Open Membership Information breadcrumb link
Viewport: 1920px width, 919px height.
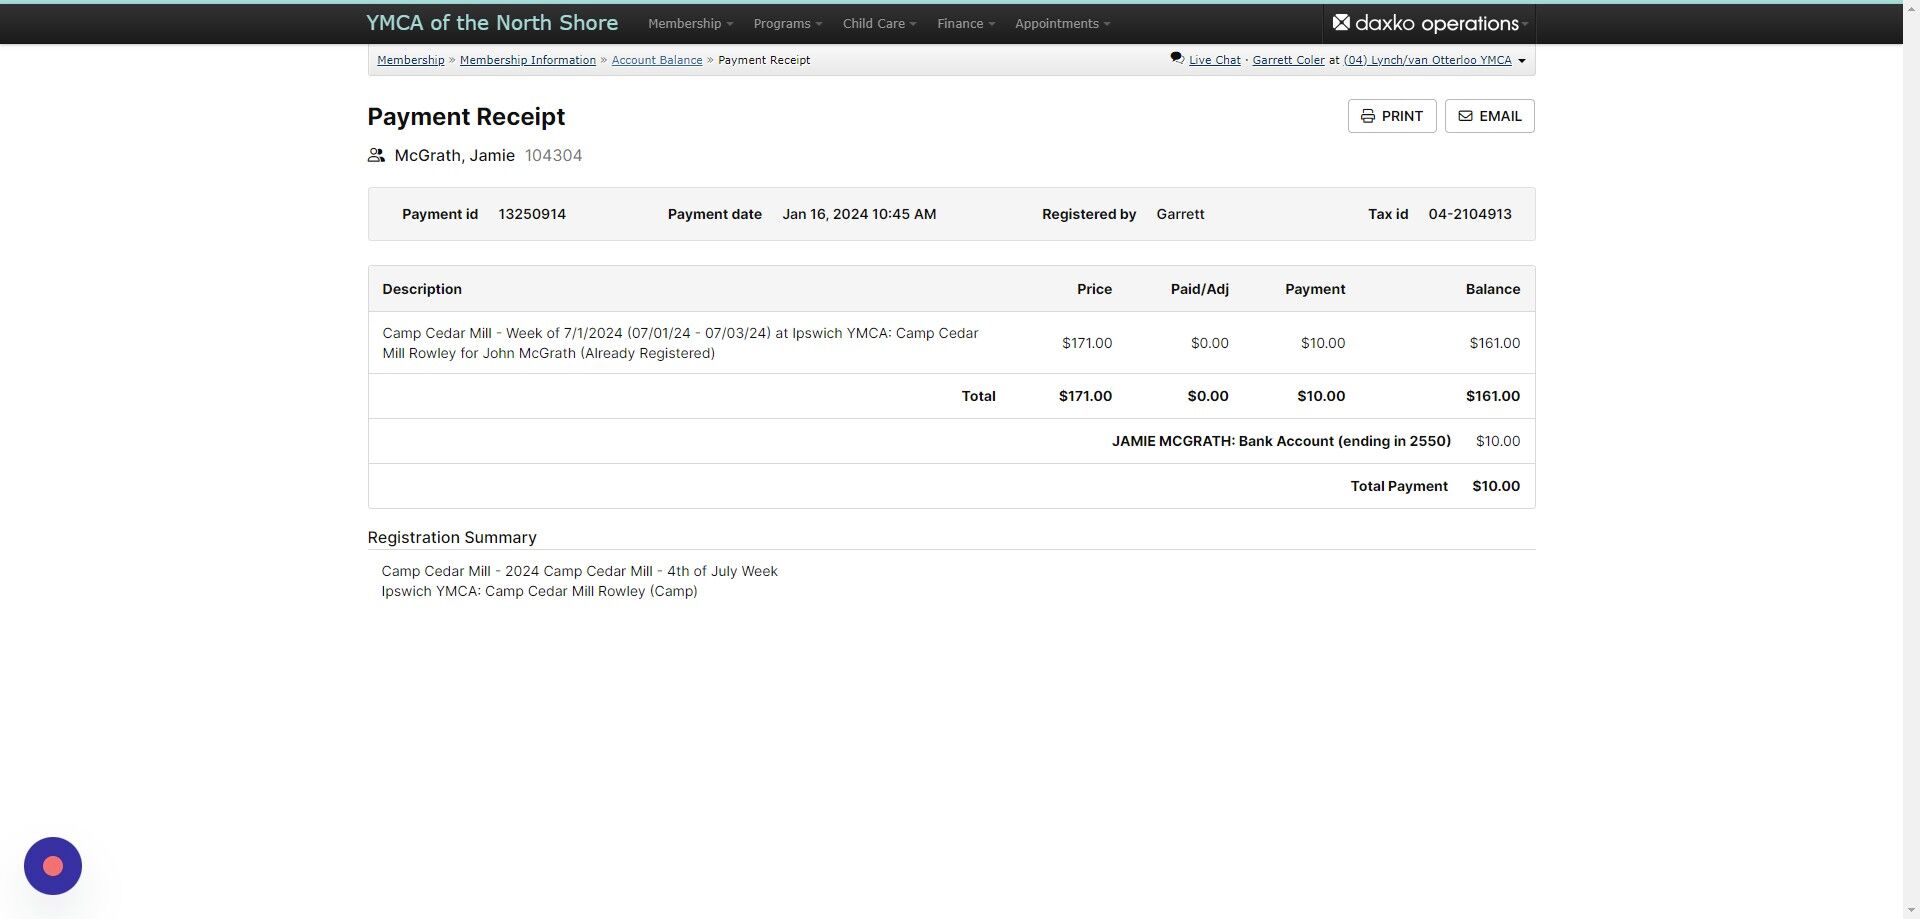click(x=528, y=60)
